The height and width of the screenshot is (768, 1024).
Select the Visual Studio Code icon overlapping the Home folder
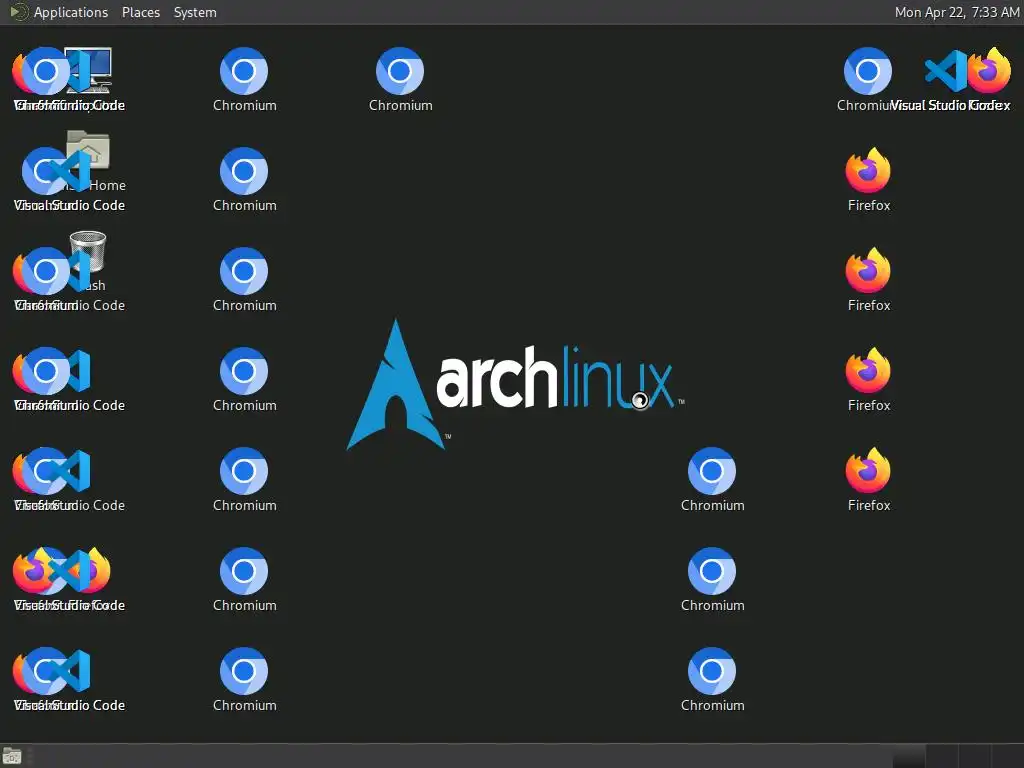72,171
